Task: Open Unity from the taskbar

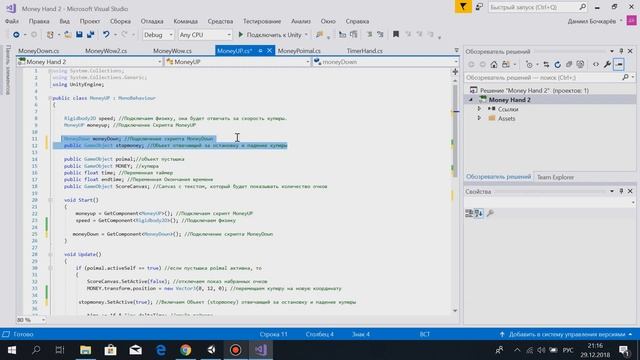Action: 211,350
